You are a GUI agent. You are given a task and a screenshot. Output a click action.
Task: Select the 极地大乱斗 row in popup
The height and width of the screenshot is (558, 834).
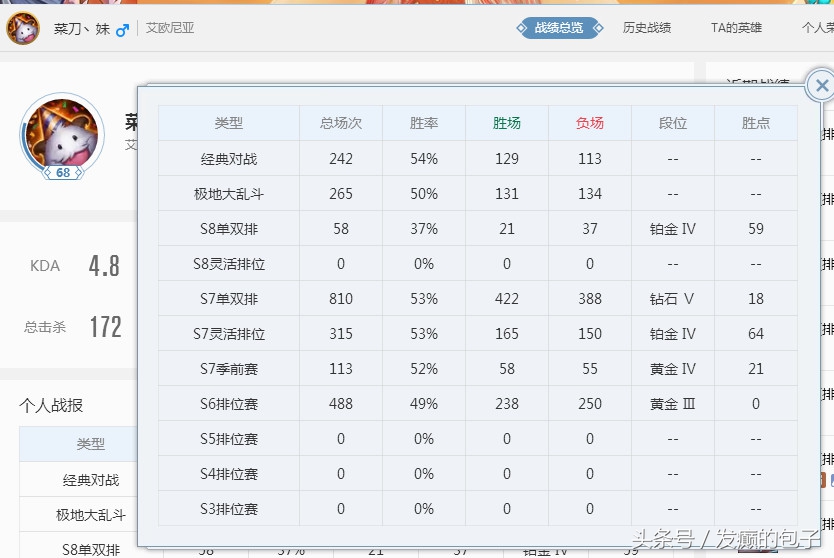pyautogui.click(x=478, y=194)
